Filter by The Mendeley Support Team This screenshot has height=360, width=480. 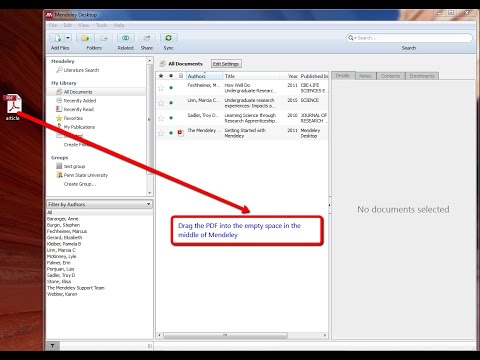tap(76, 288)
